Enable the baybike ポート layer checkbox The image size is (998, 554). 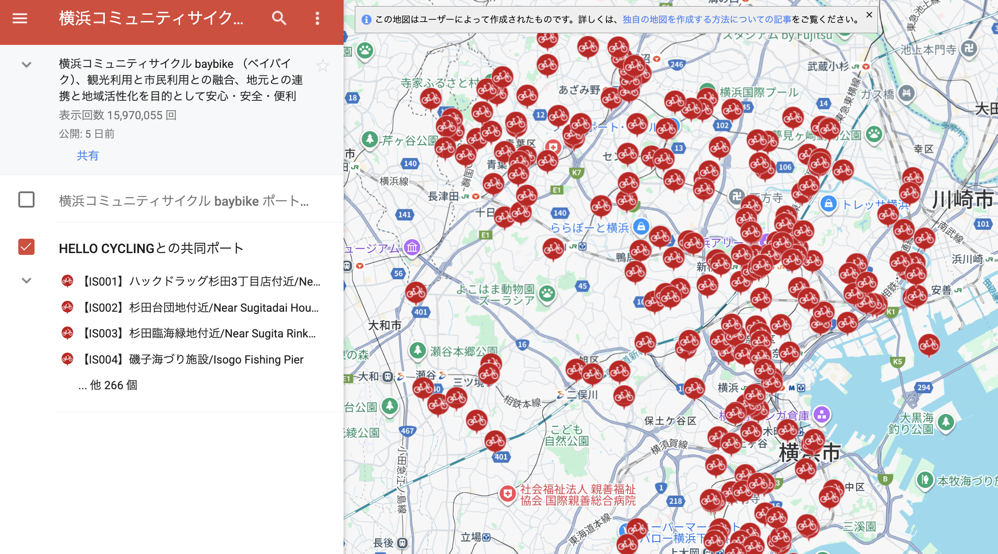26,200
